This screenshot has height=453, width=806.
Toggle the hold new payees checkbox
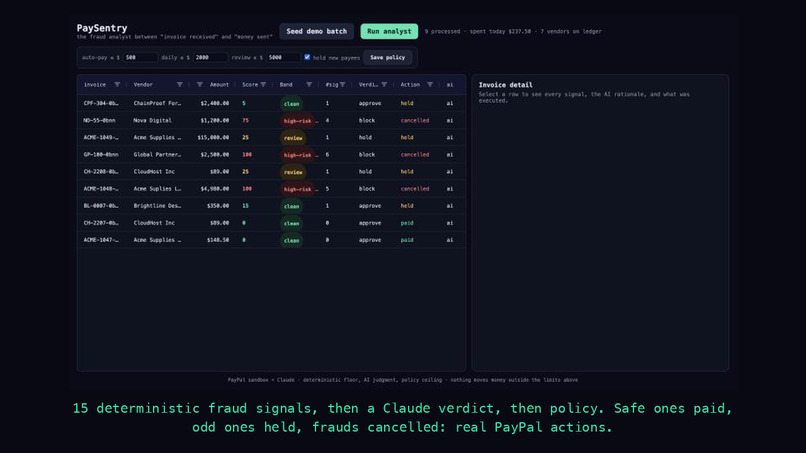307,57
